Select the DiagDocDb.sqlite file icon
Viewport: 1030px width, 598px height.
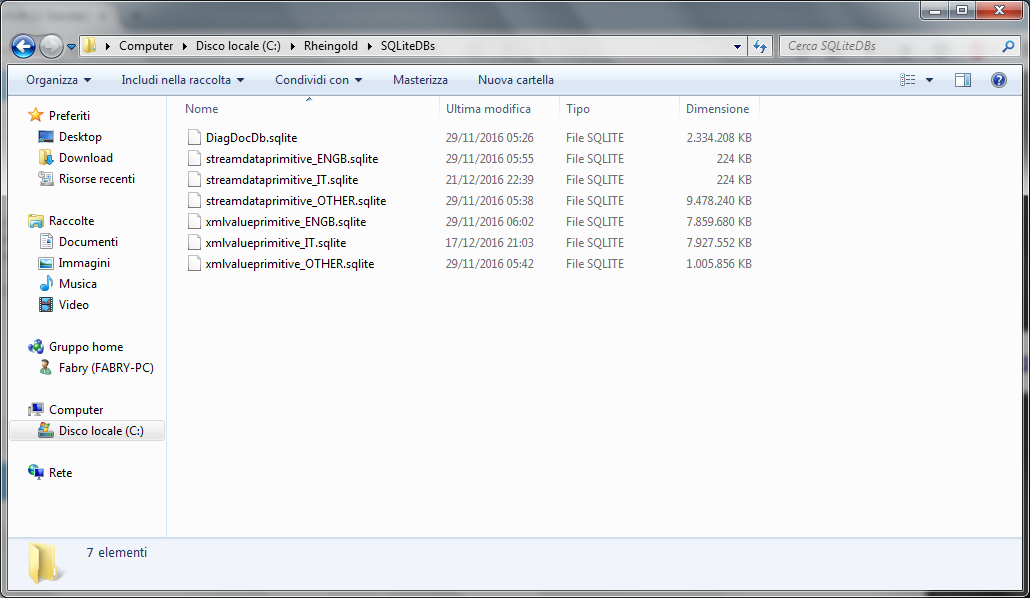click(x=195, y=138)
